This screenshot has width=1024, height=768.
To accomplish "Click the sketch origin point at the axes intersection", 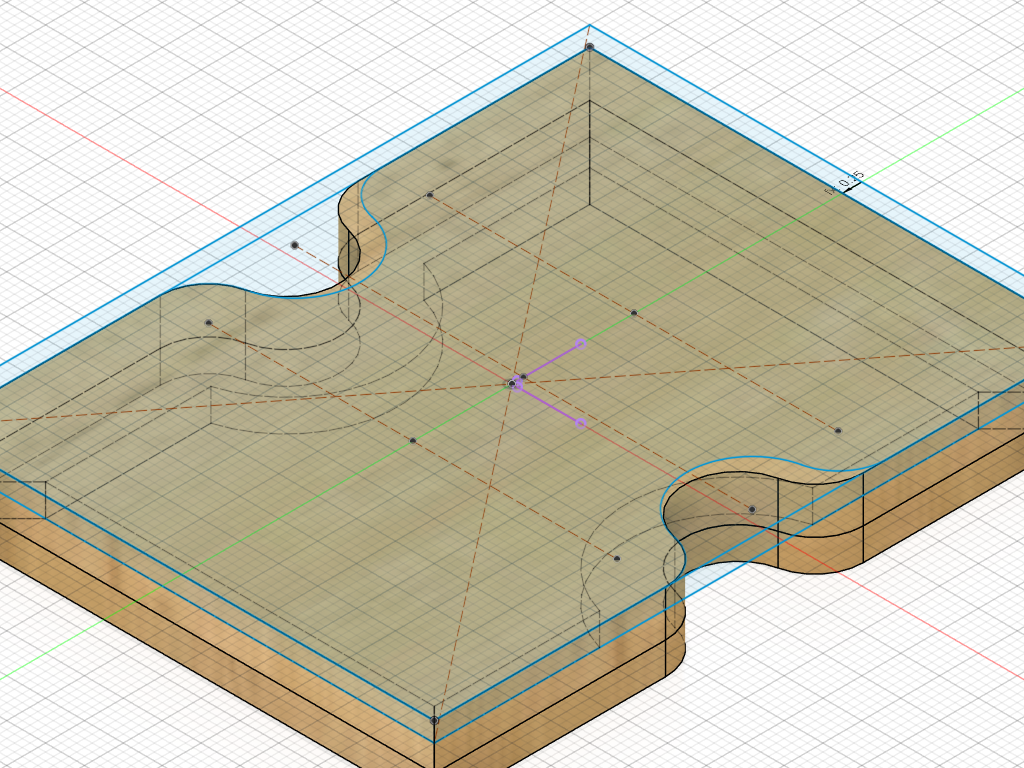I will click(x=512, y=384).
